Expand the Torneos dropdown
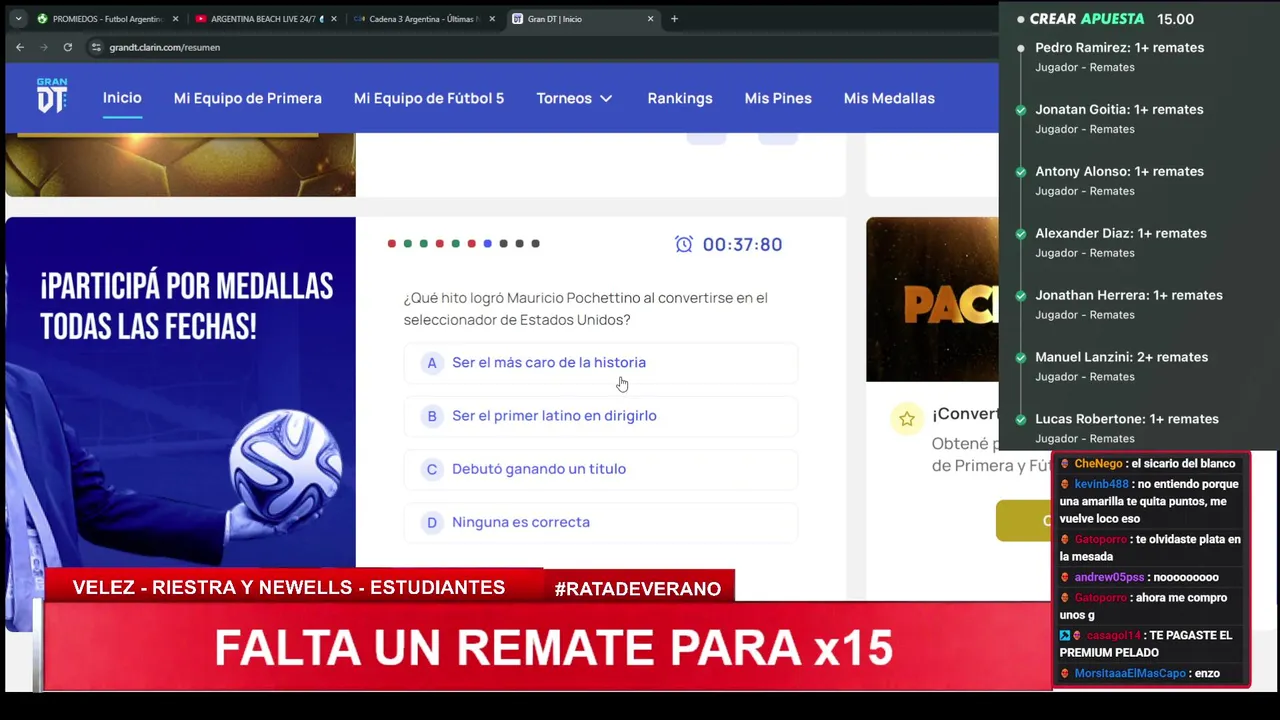 click(x=575, y=98)
